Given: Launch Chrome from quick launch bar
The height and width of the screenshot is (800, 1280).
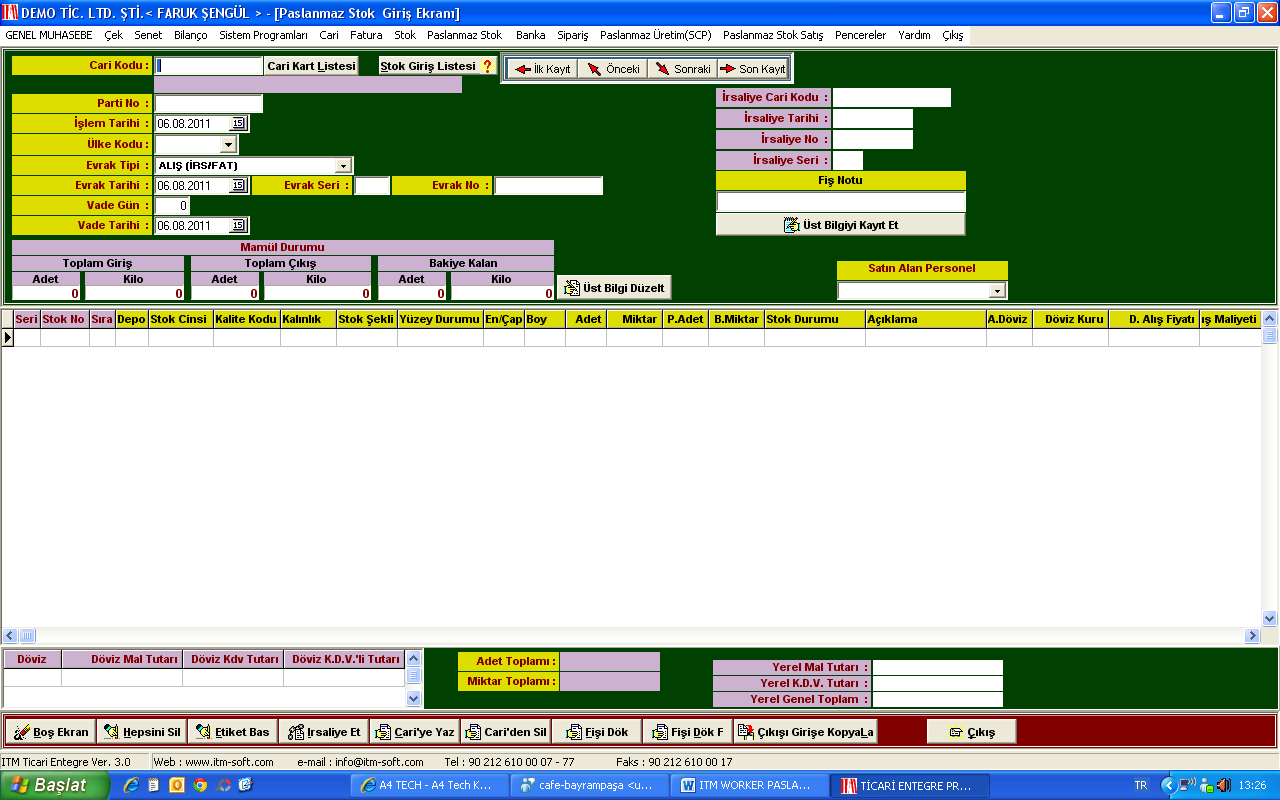Looking at the screenshot, I should [x=200, y=786].
